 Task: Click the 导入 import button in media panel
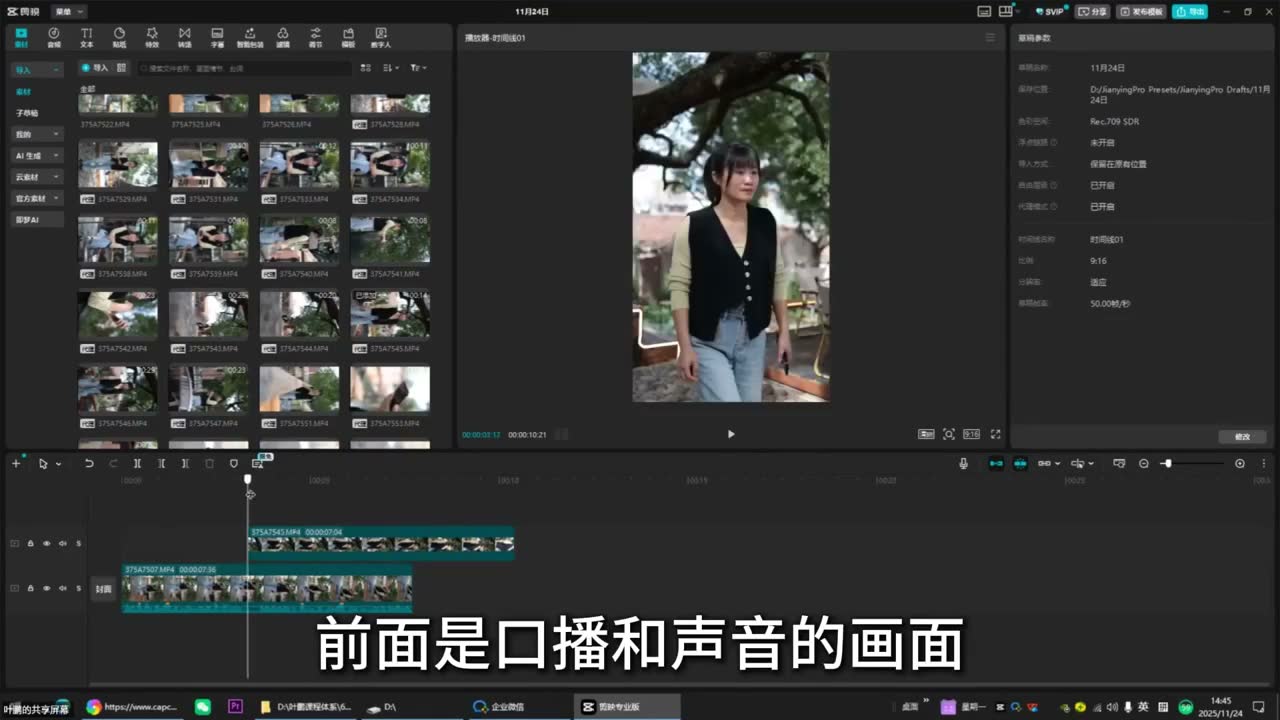pyautogui.click(x=95, y=68)
